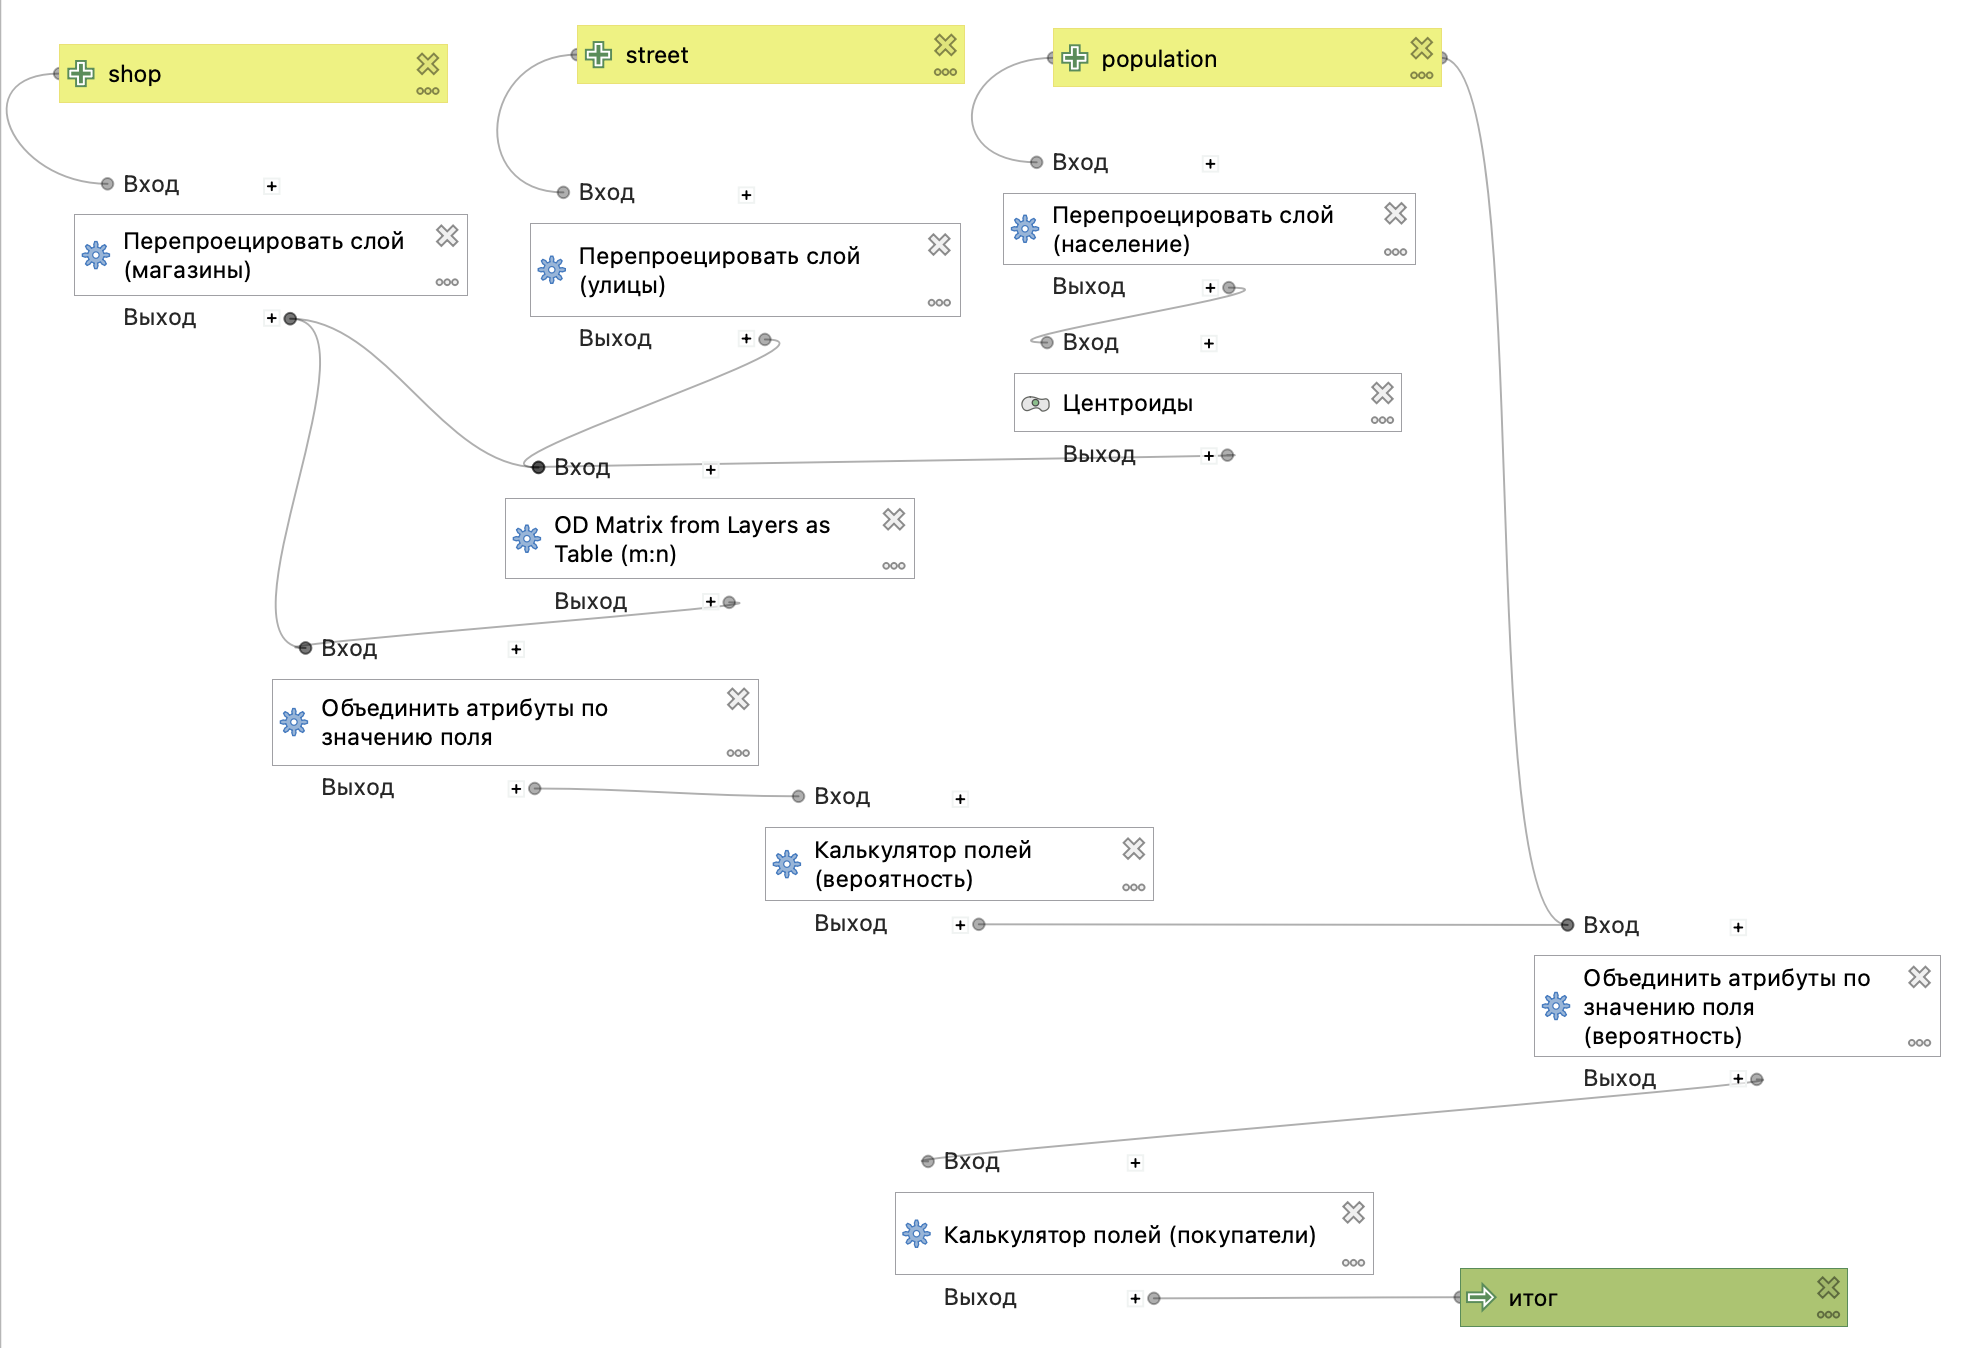Delete the Центроиды algorithm node
The image size is (1988, 1348).
1382,393
